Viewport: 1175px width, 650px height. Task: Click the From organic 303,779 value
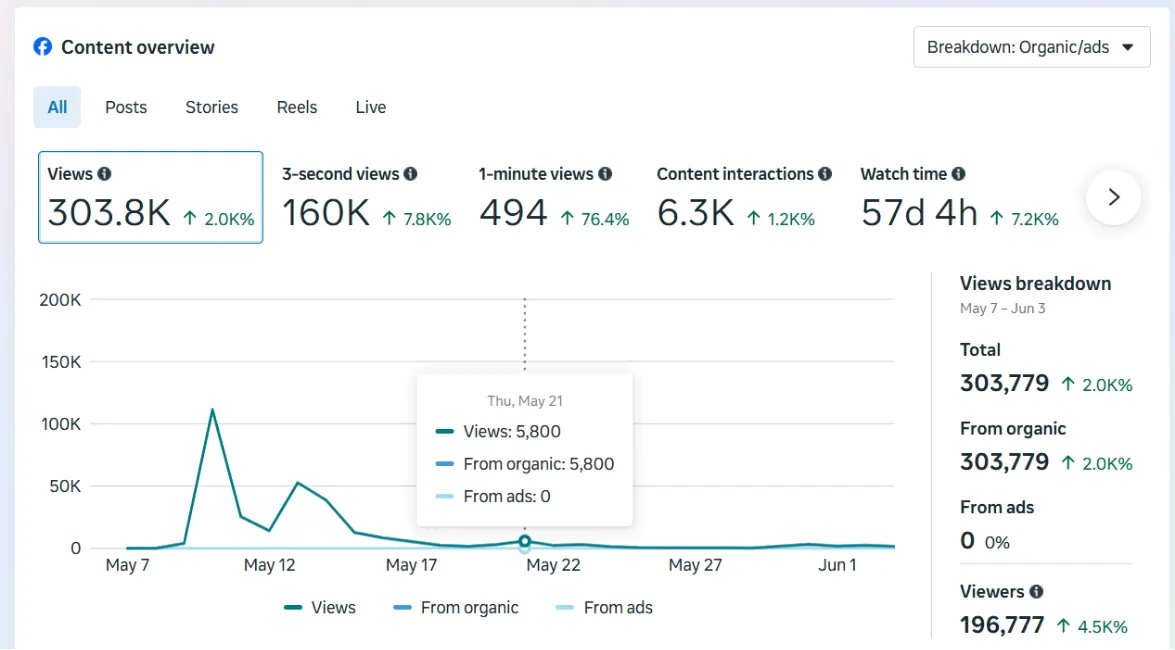point(1004,462)
